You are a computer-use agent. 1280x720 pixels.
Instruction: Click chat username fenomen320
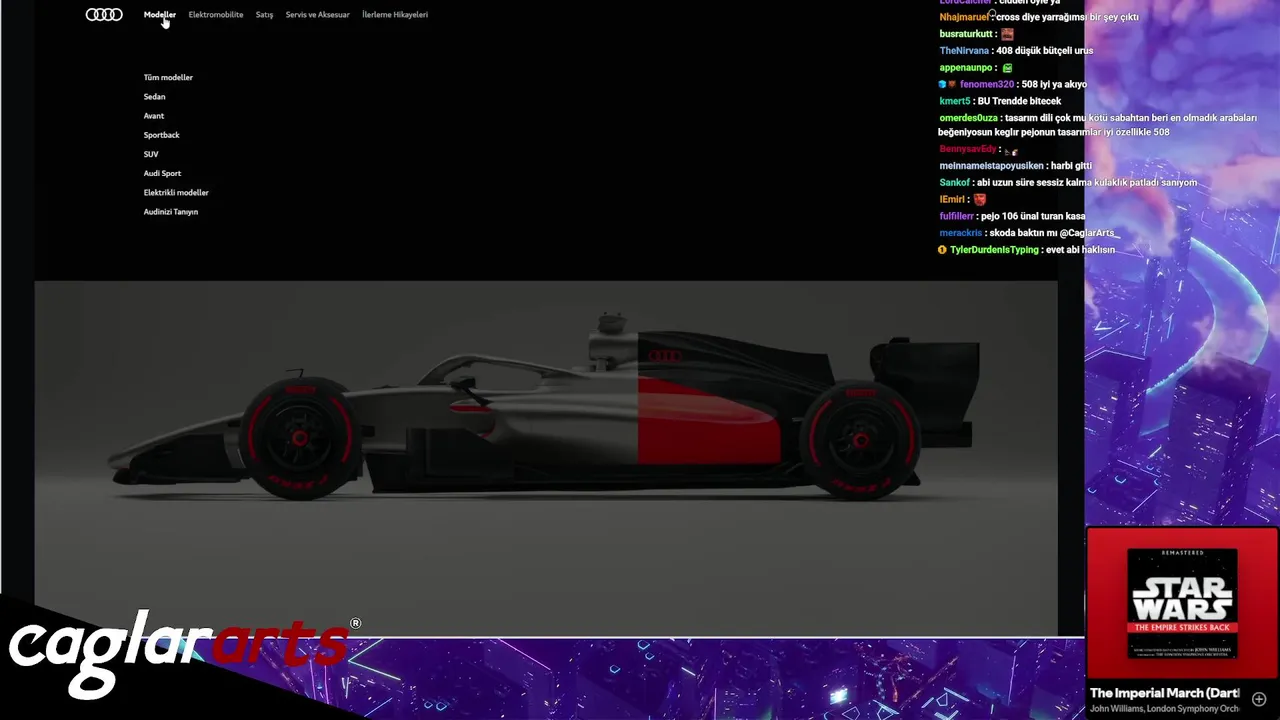pos(987,84)
